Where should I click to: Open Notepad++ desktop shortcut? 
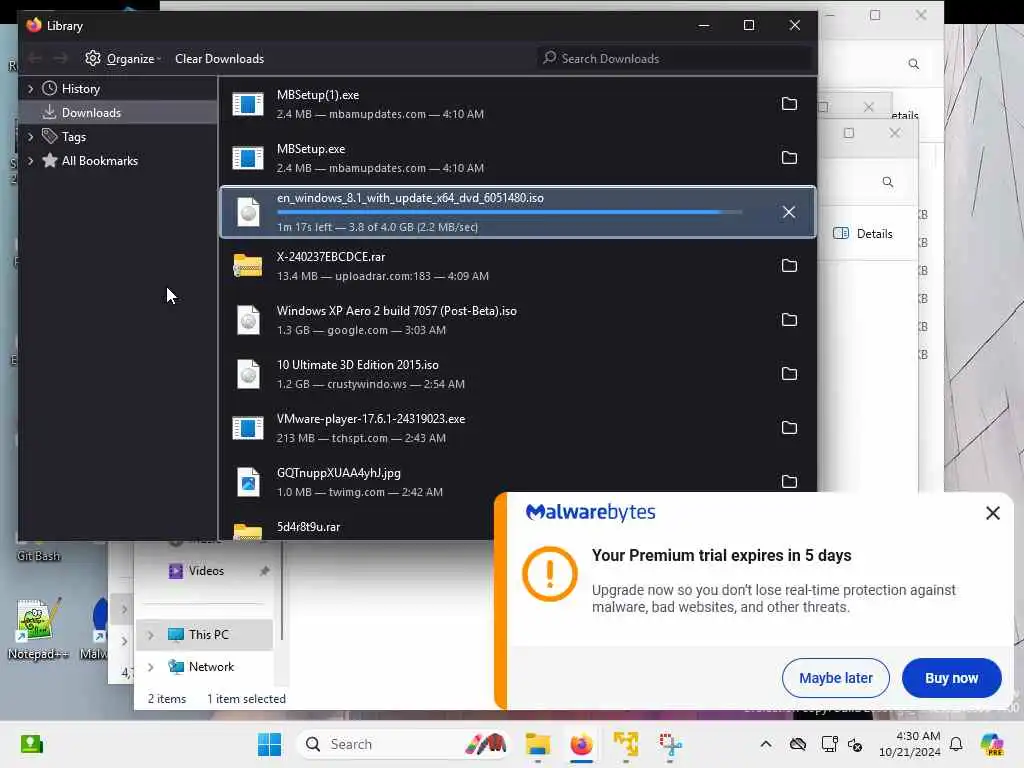(x=38, y=630)
